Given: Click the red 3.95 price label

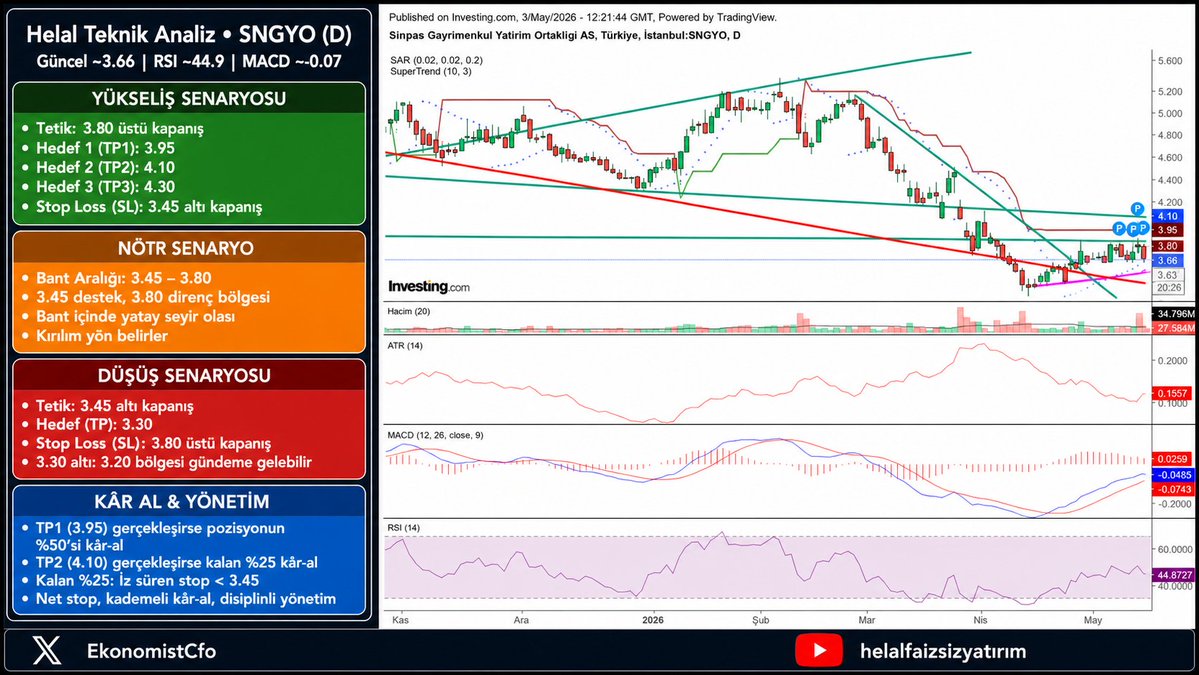Looking at the screenshot, I should click(1168, 230).
